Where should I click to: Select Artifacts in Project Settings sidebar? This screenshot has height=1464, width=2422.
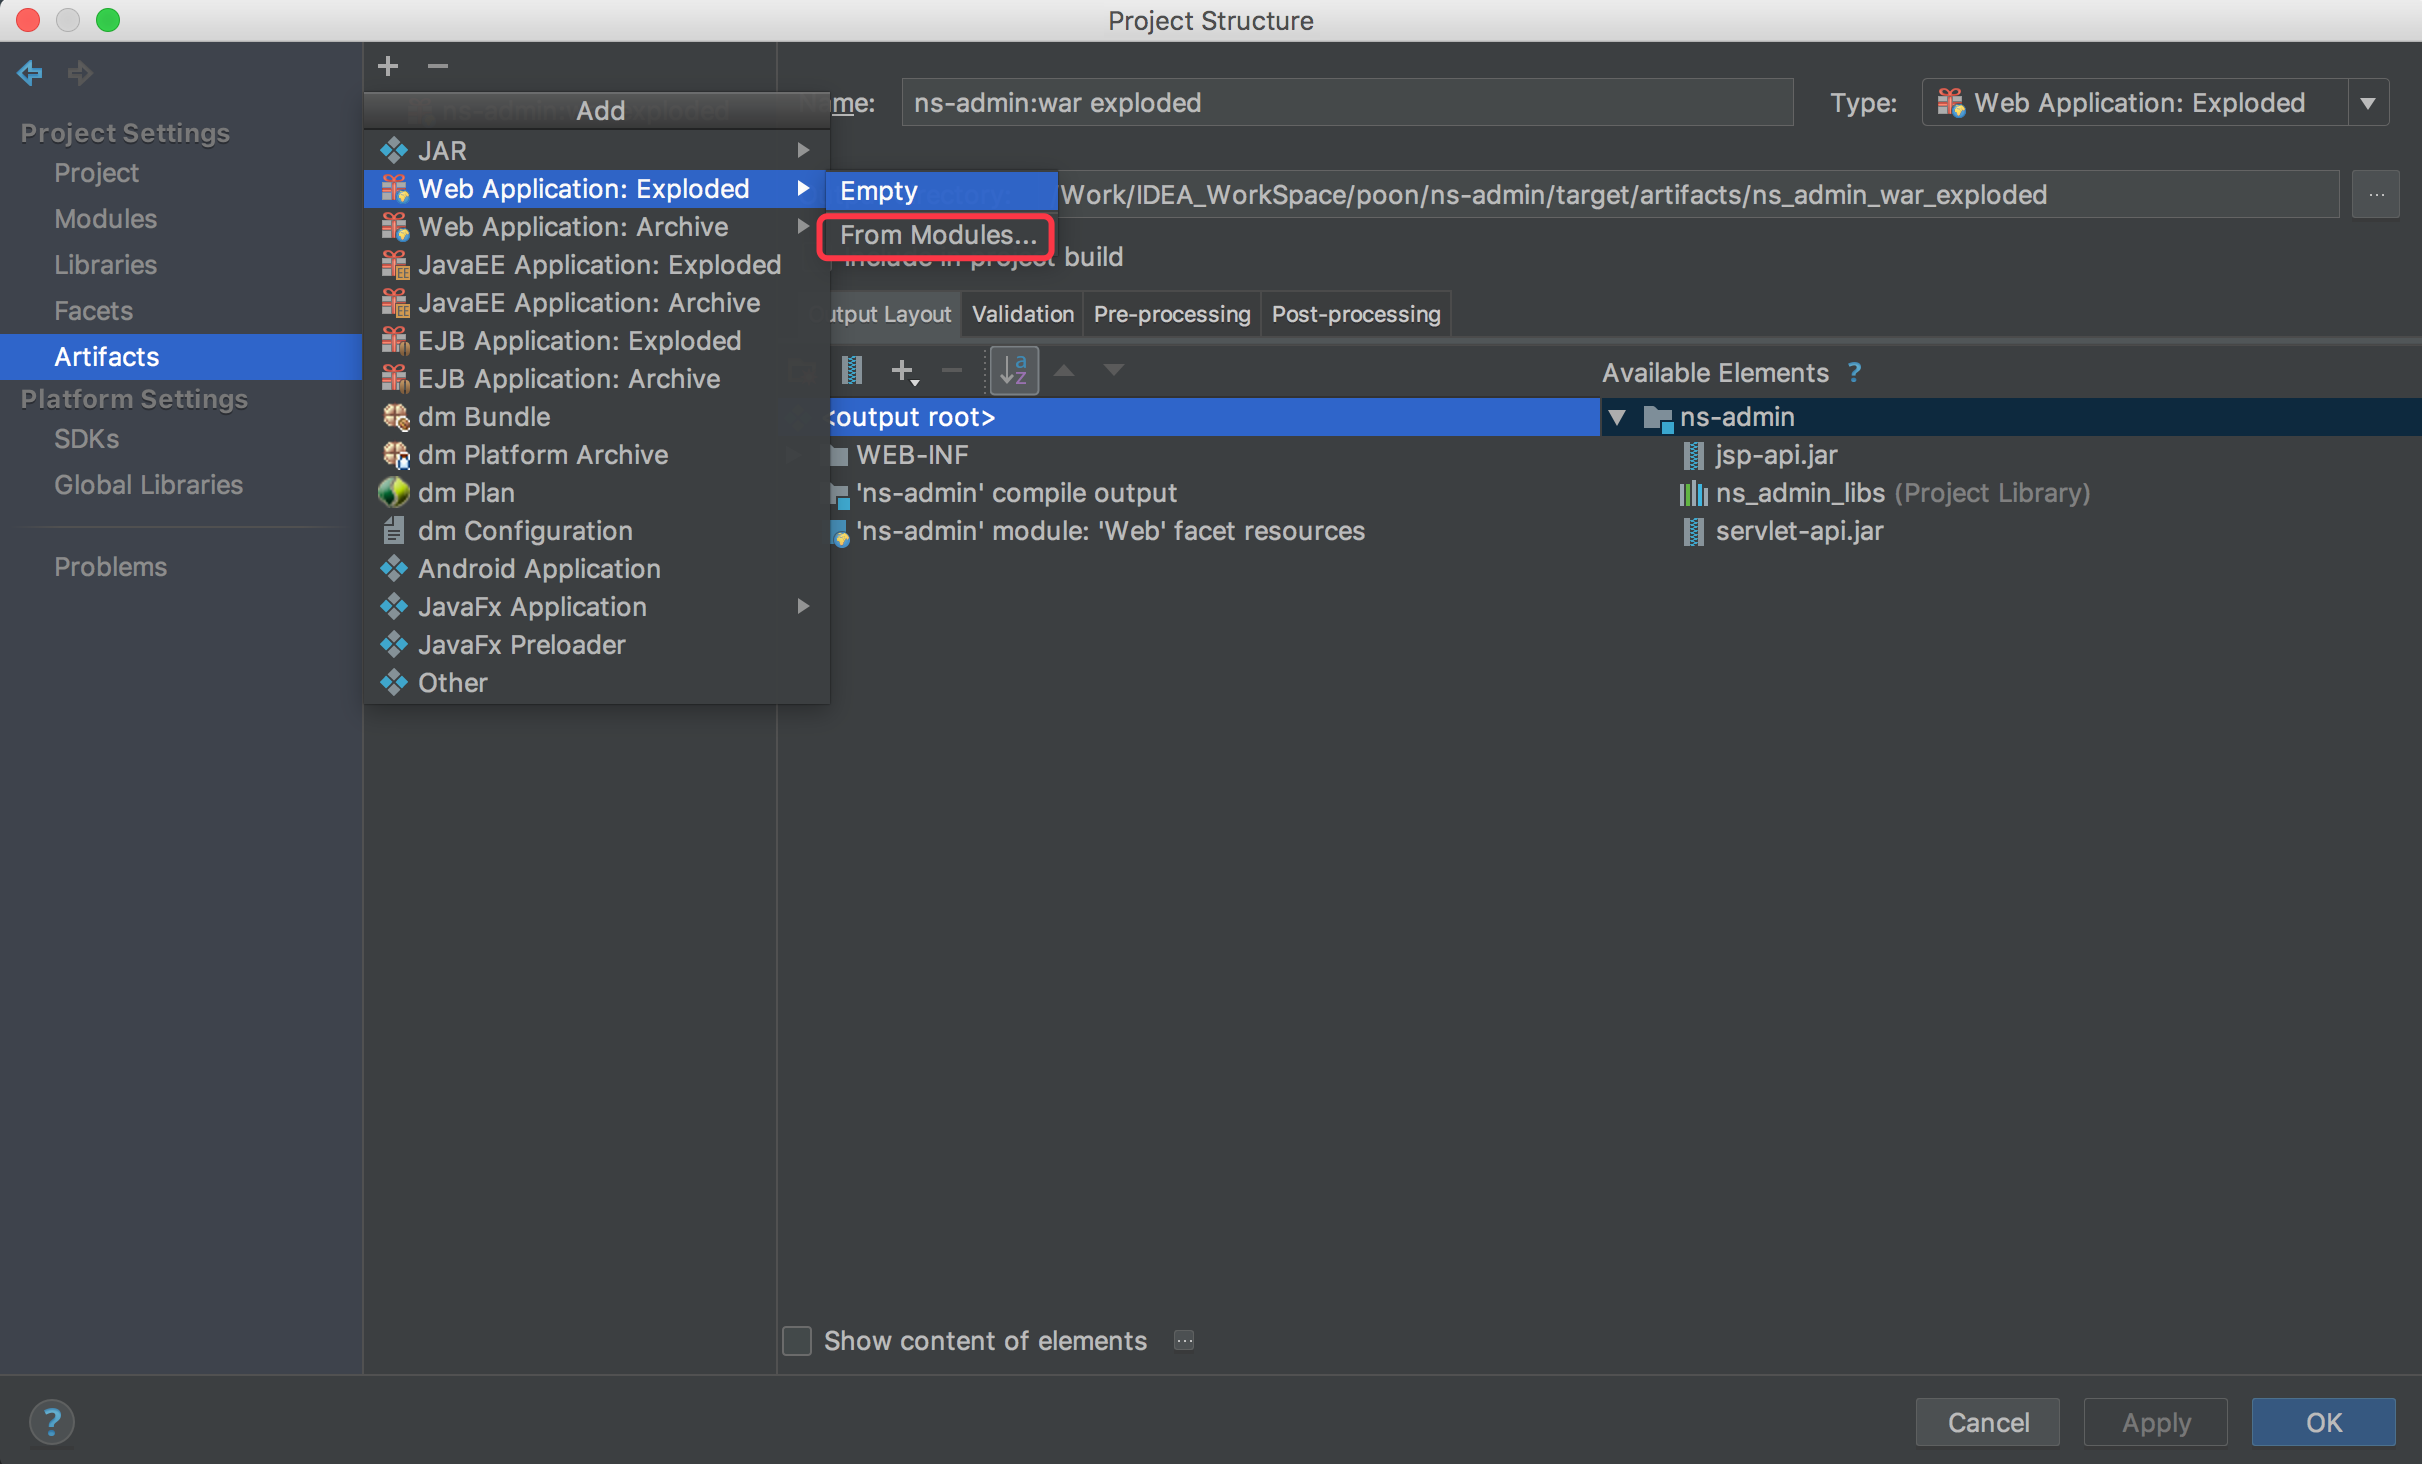point(106,356)
